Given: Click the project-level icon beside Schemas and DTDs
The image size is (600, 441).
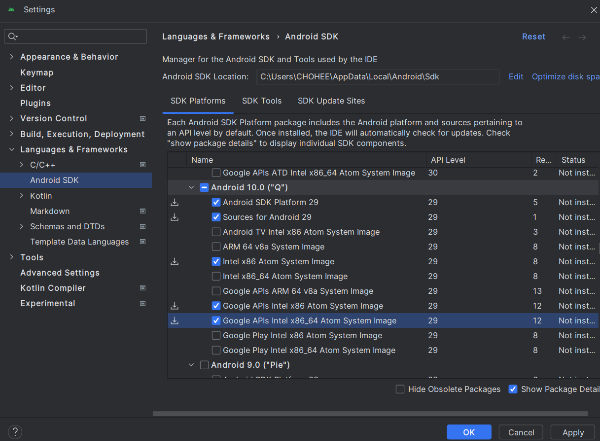Looking at the screenshot, I should point(143,226).
